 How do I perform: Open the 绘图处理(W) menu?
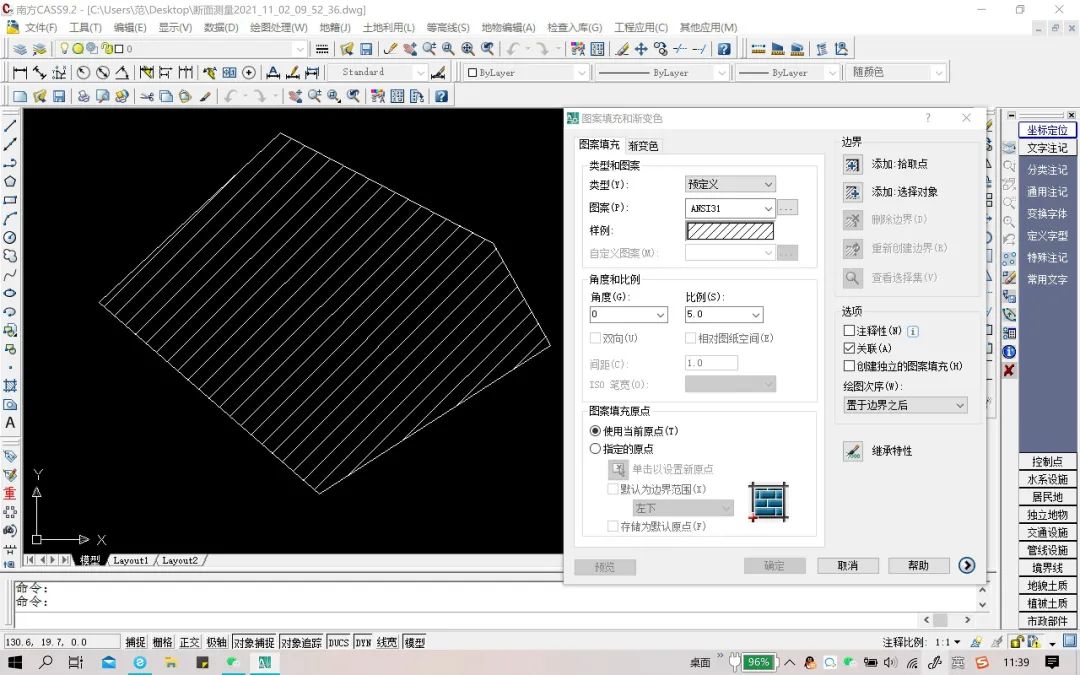point(278,28)
